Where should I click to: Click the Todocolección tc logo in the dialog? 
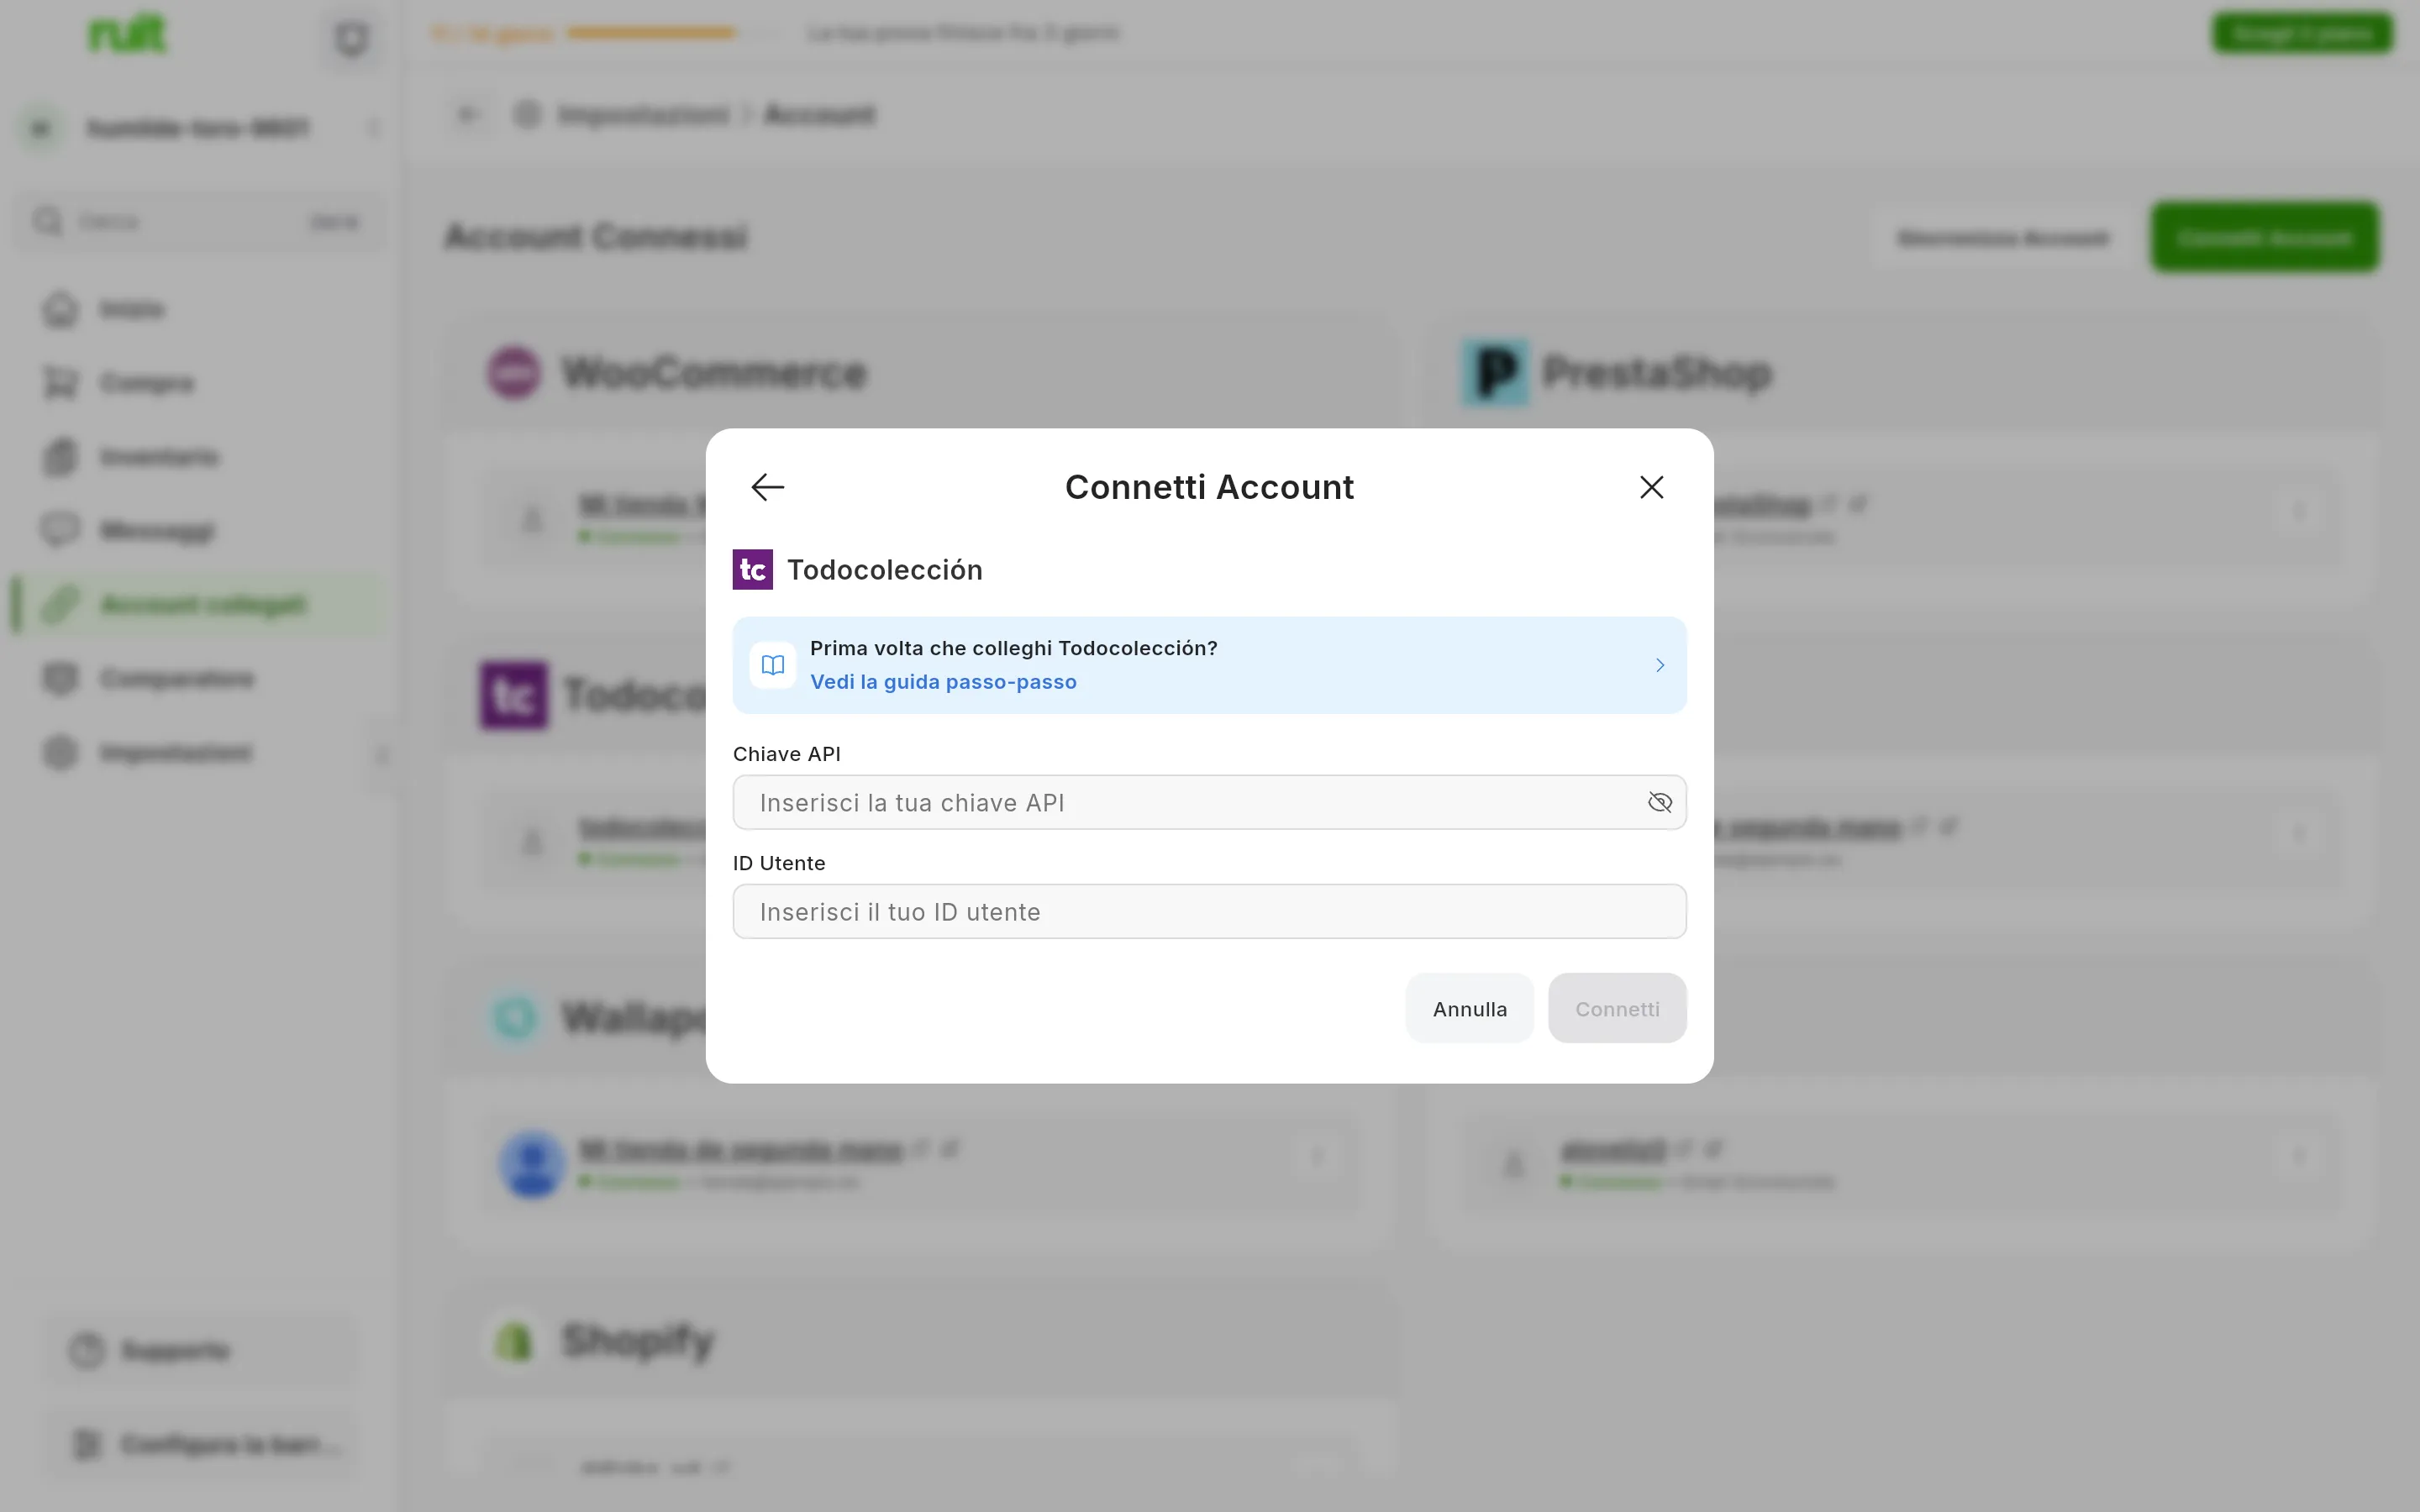tap(752, 569)
